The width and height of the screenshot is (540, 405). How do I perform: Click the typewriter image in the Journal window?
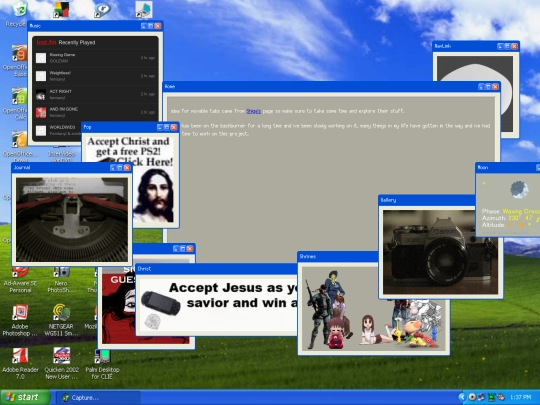(x=72, y=219)
